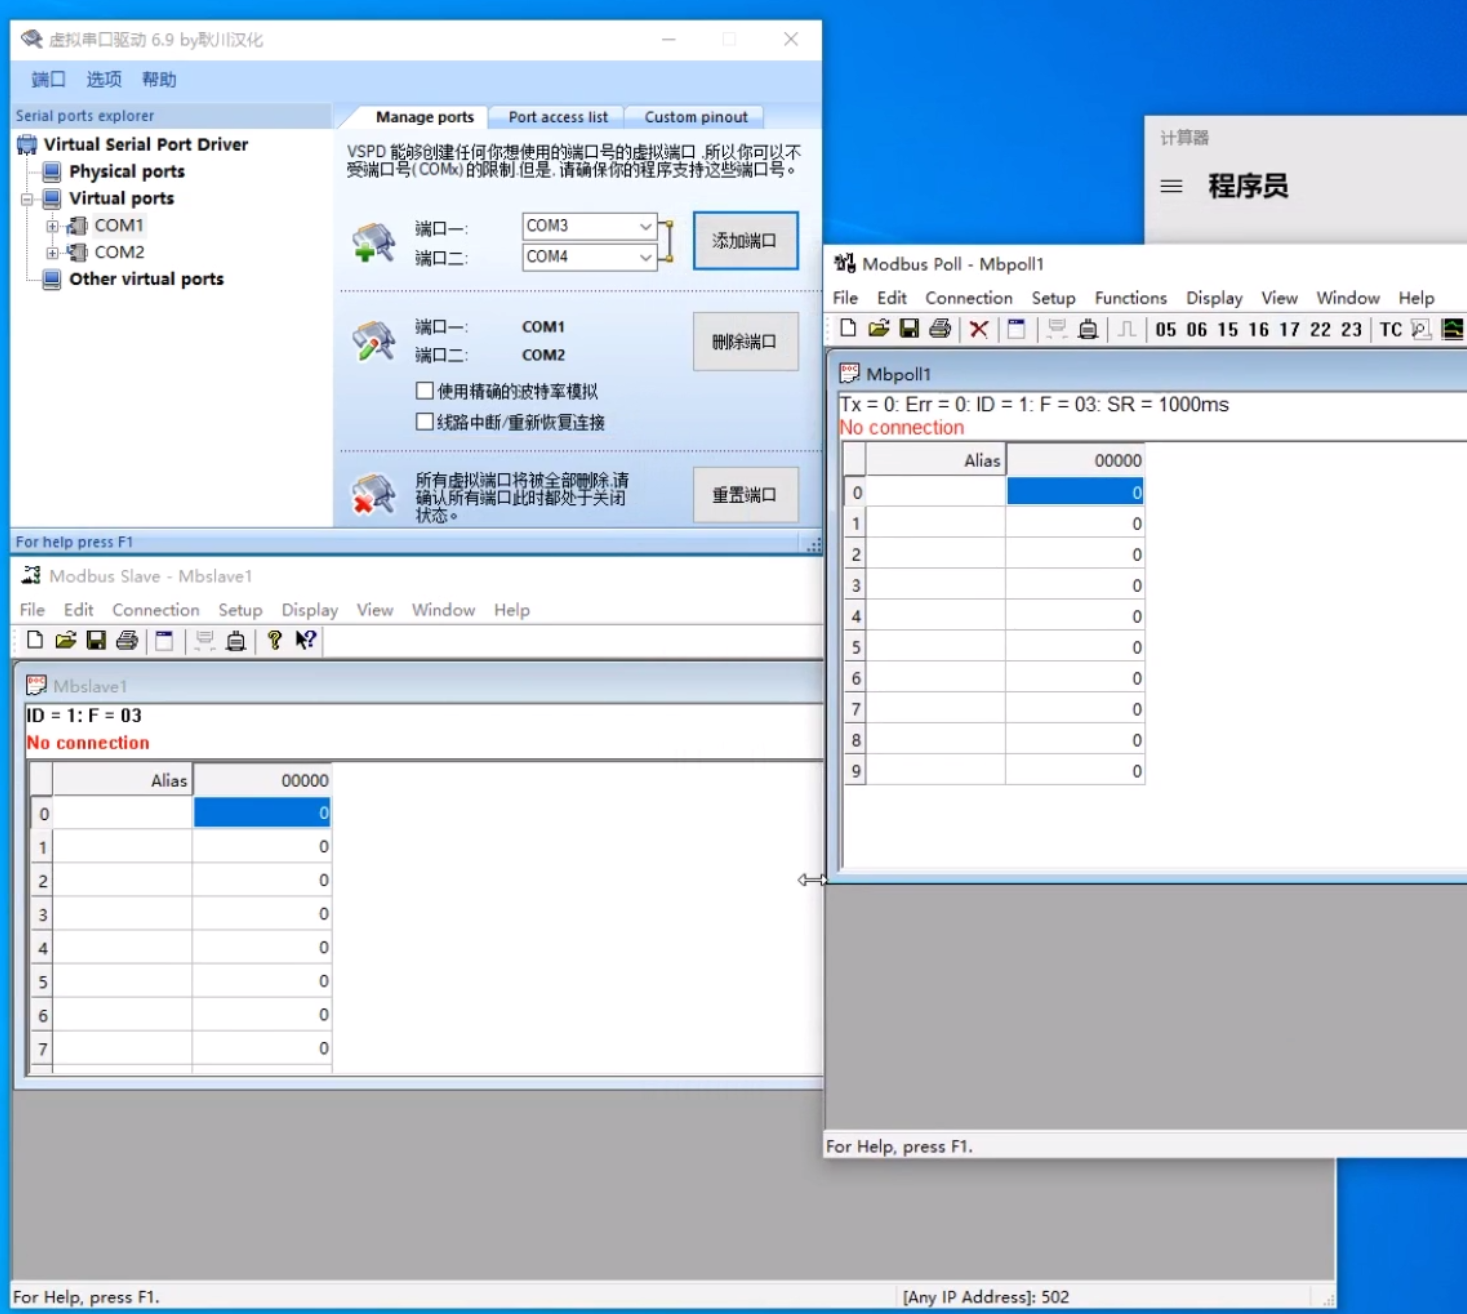Click pulse signal icon in Modbus Poll toolbar

click(1127, 329)
